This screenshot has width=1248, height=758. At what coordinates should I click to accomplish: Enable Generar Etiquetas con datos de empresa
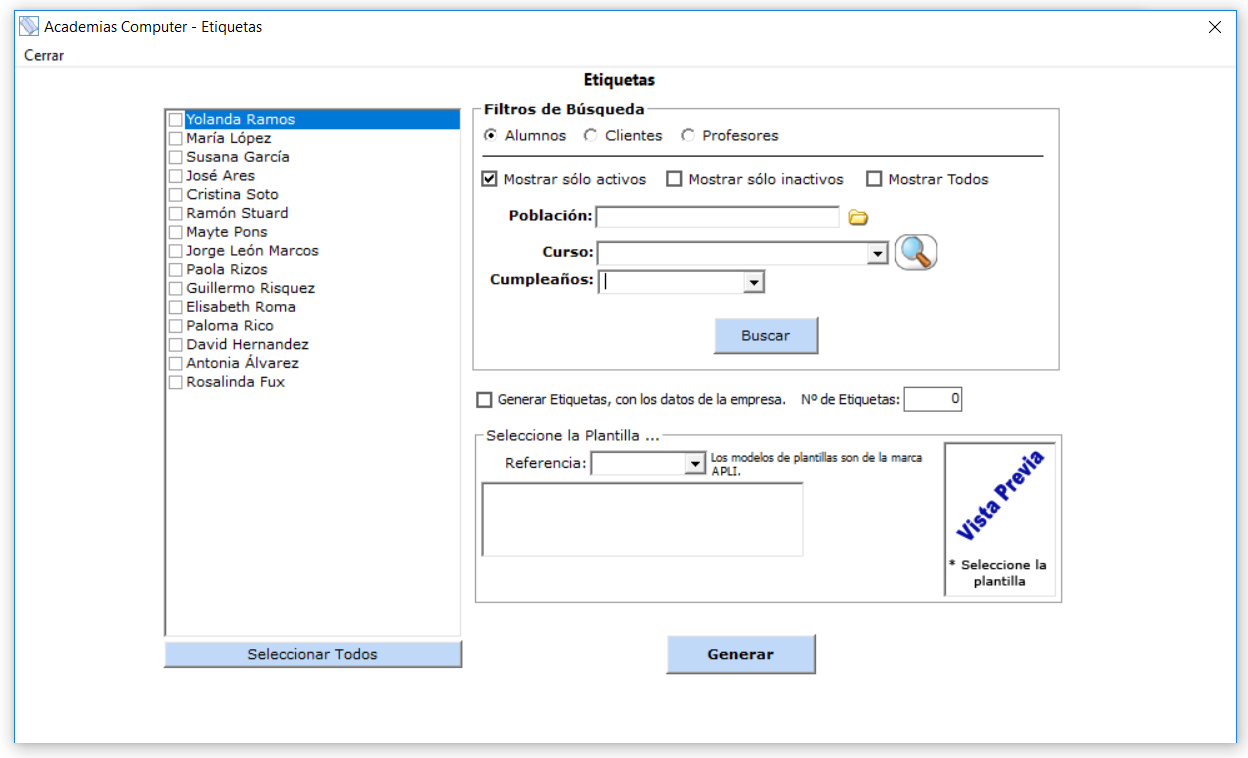click(x=484, y=400)
